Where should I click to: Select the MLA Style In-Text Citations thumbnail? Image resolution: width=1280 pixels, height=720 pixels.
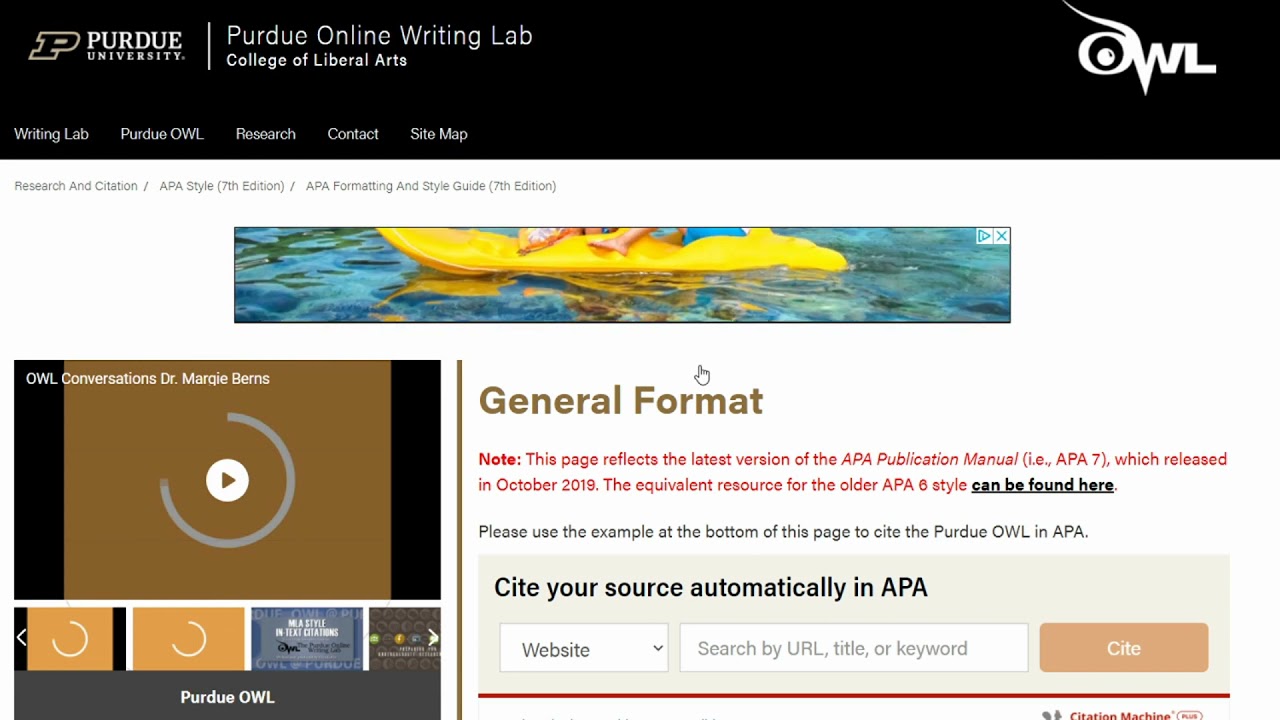coord(307,638)
